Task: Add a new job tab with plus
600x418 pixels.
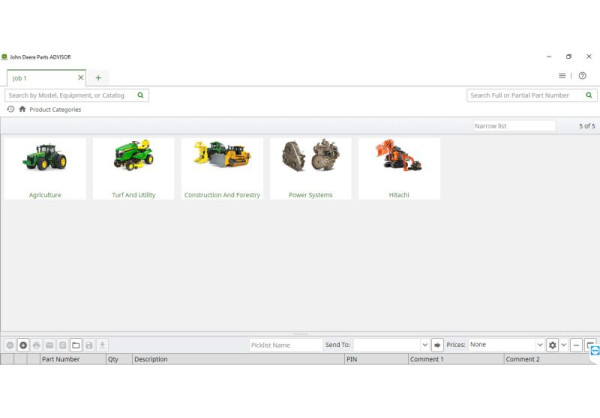Action: [98, 77]
